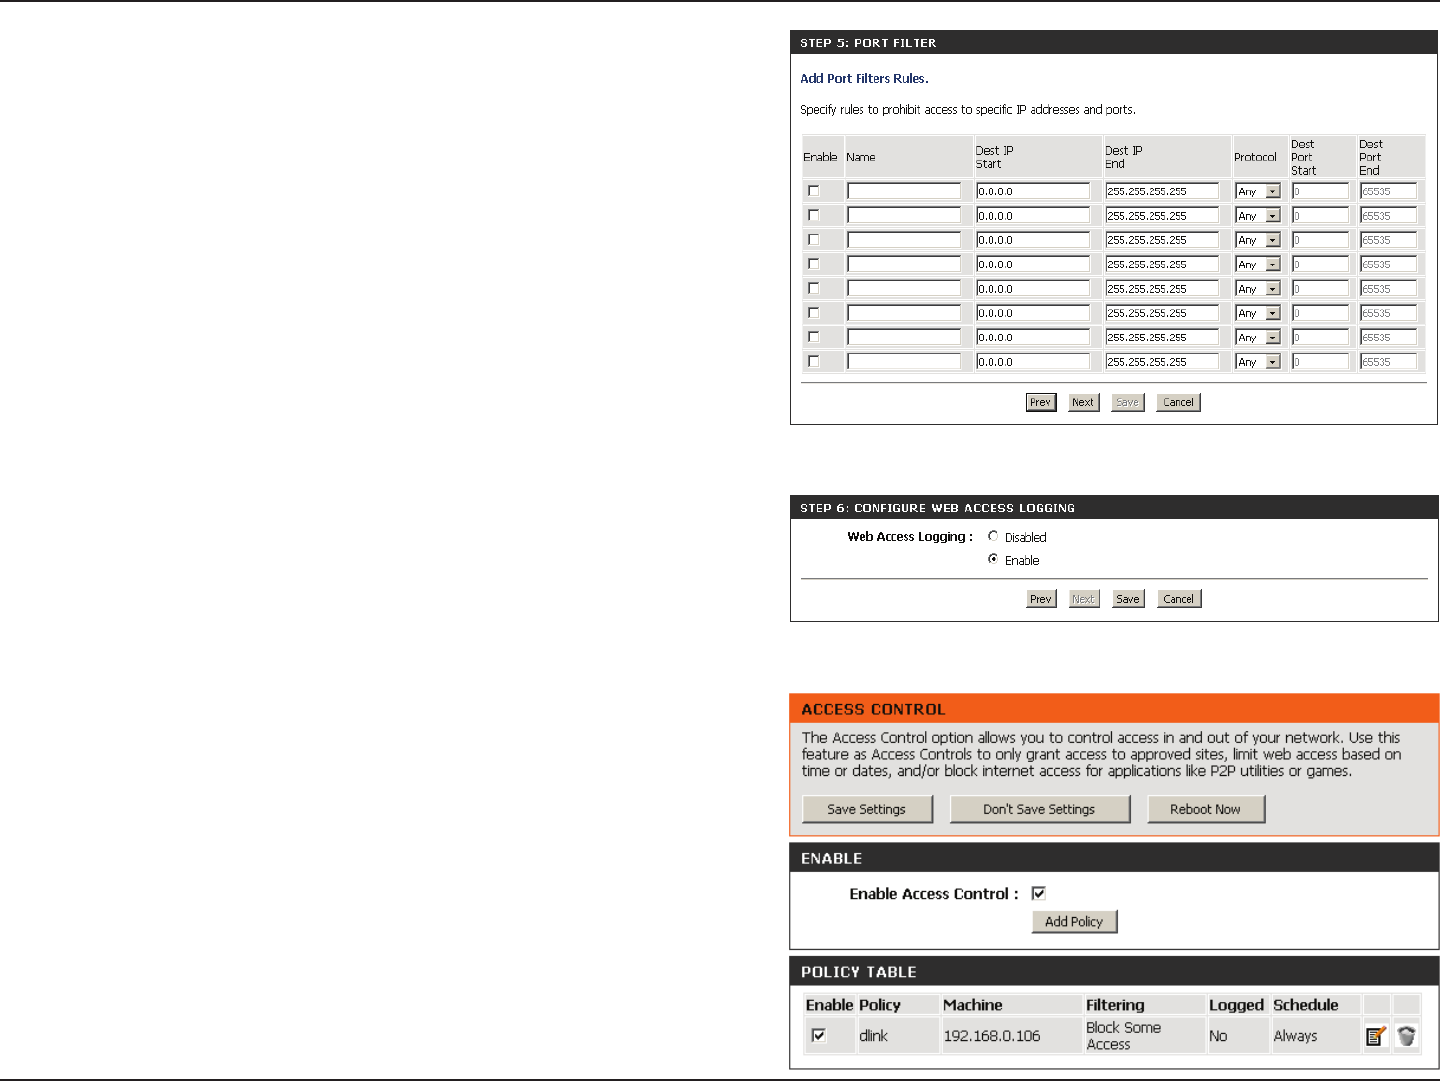The image size is (1441, 1081).
Task: Click Cancel in Step 5 Port Filter
Action: pos(1178,402)
